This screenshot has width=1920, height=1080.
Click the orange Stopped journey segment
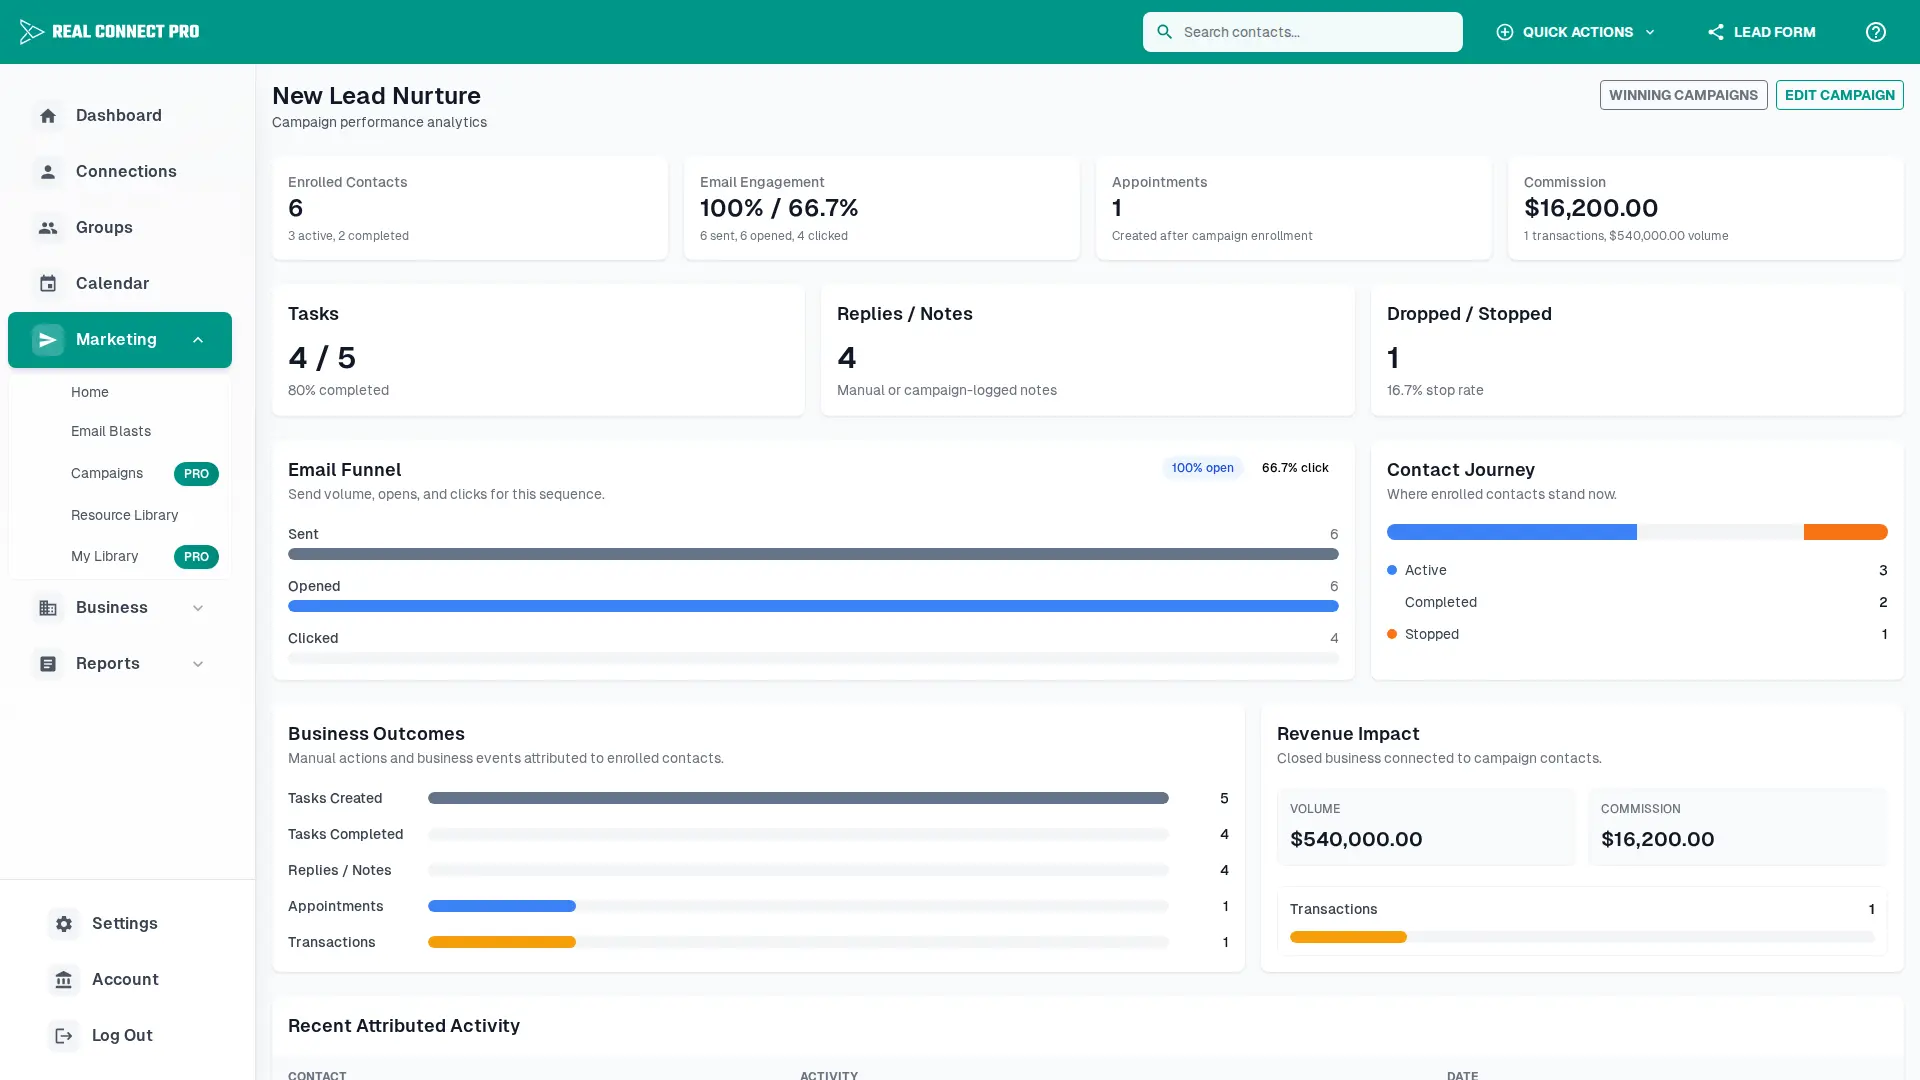pos(1845,532)
